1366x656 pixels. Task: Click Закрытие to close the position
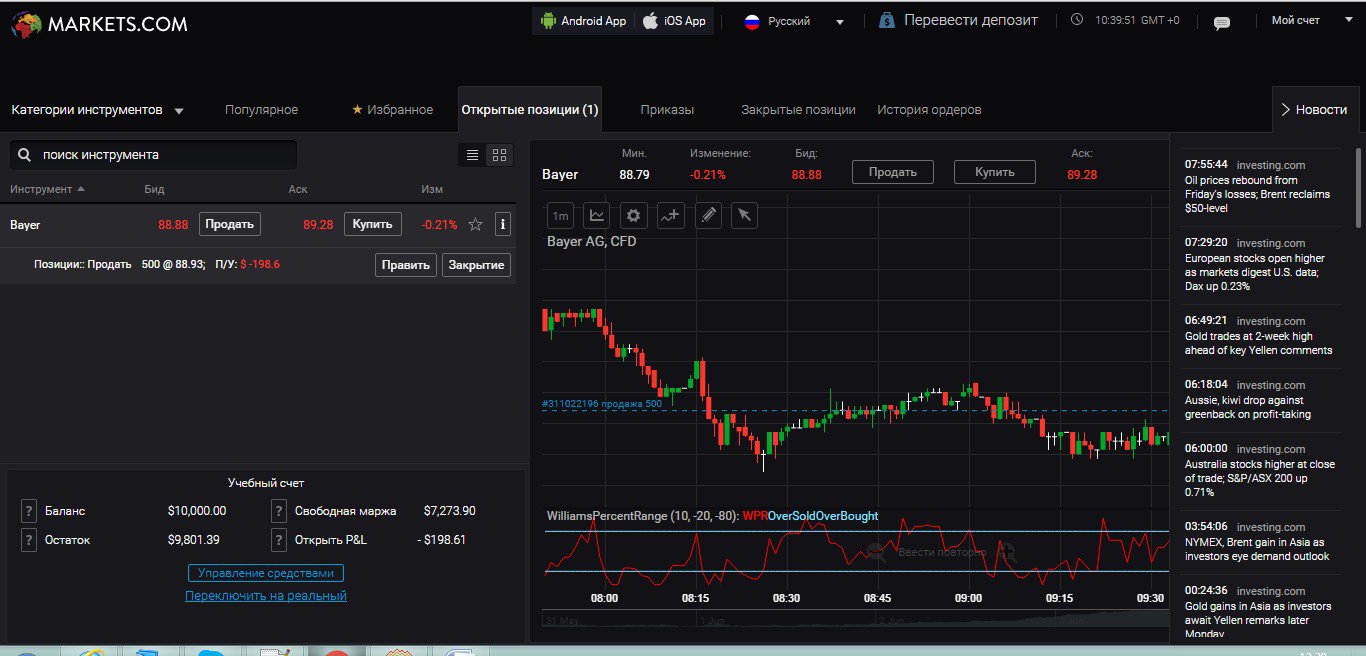click(476, 265)
